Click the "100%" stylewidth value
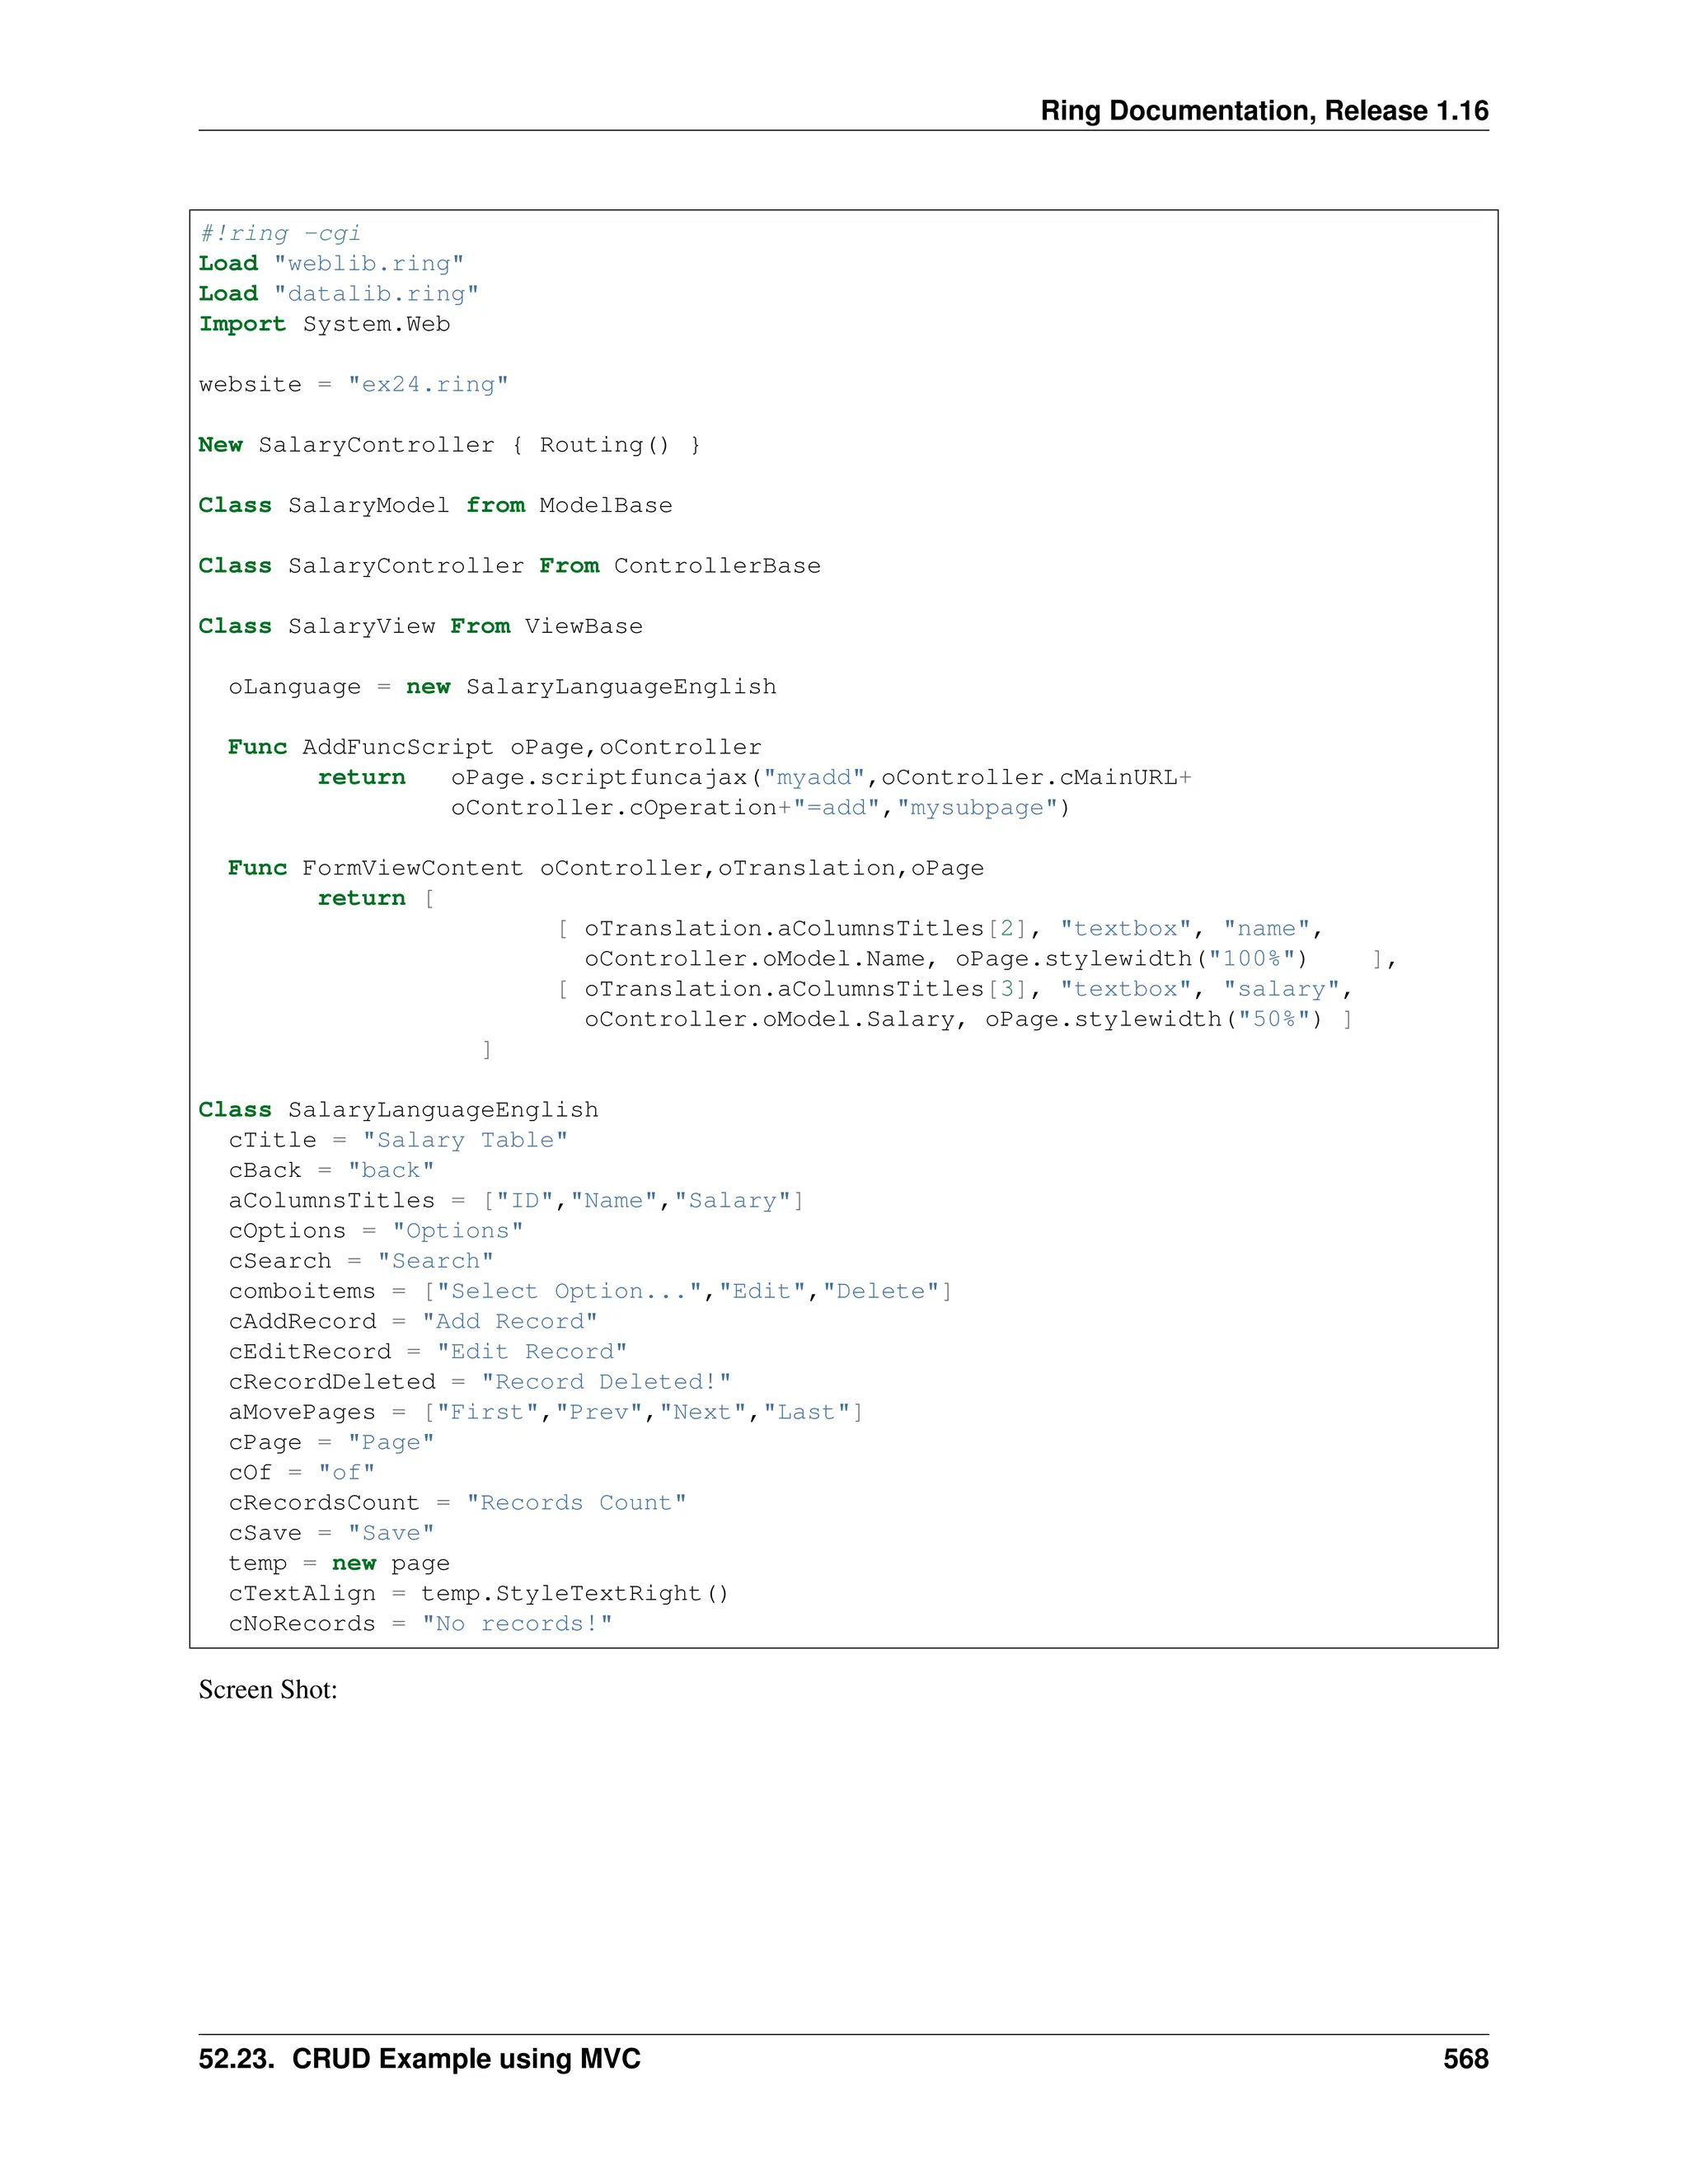Viewport: 1688px width, 2184px height. 1251,959
